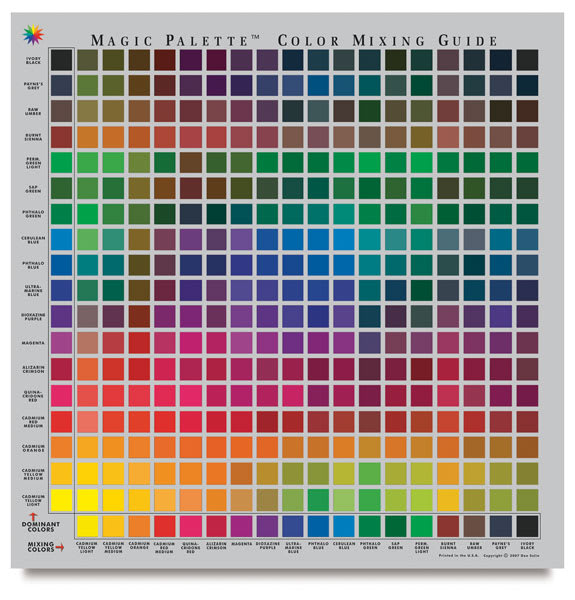Pick the Raw Umber mixing row swatch
The image size is (575, 600).
pos(474,526)
